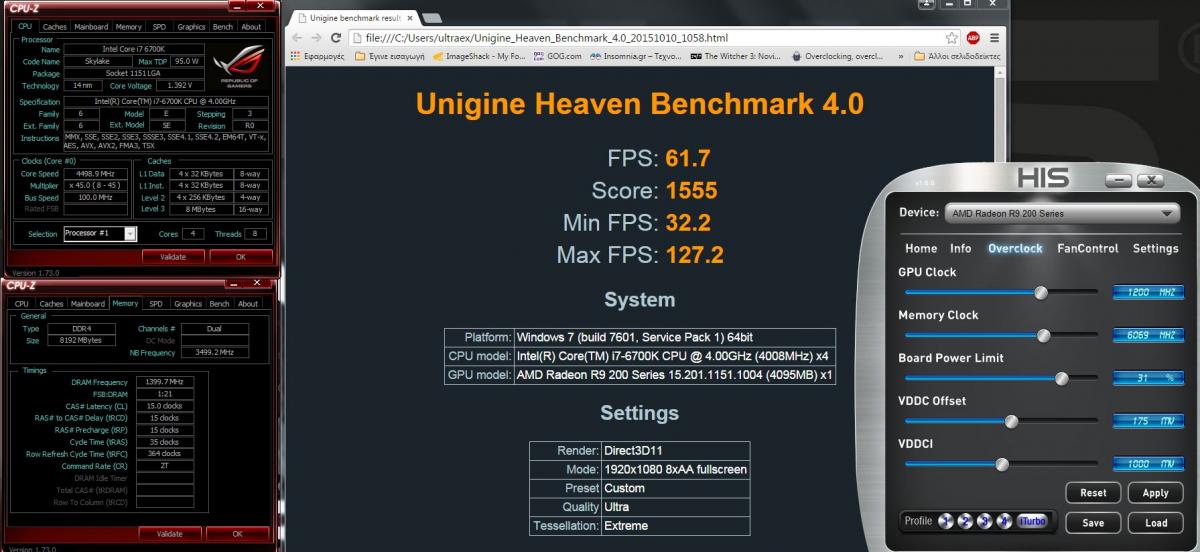Switch to the Mainboard tab in upper CPU-Z
1200x552 pixels.
coord(90,27)
